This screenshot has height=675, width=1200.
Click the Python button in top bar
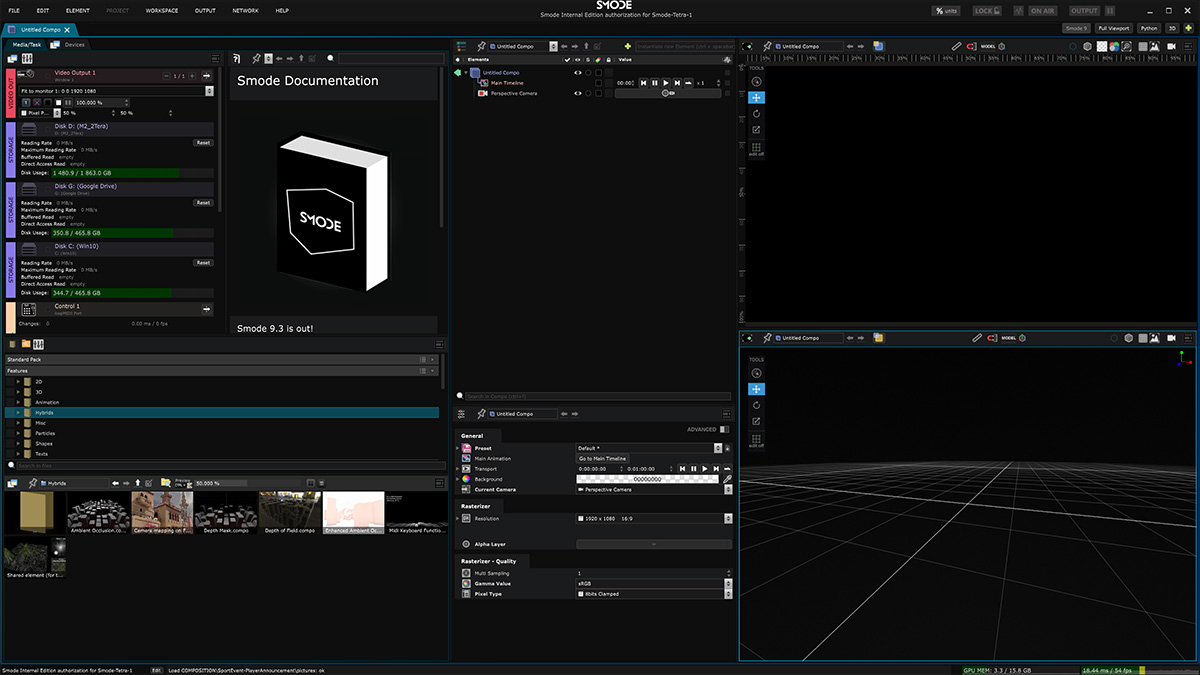[x=1149, y=28]
